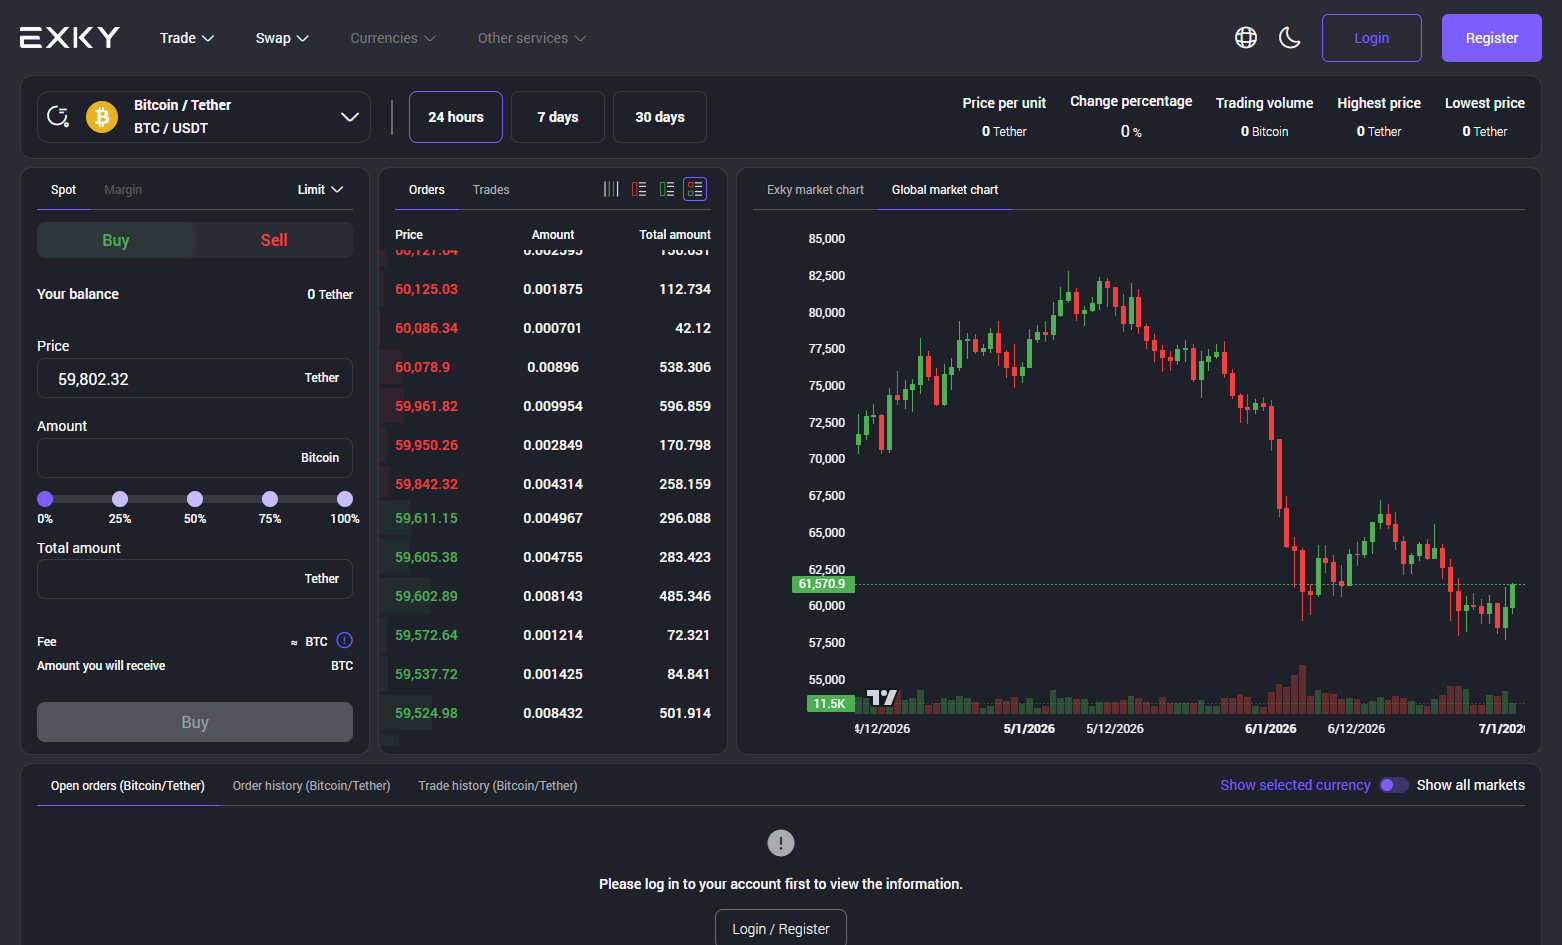Switch to the Spot tab
This screenshot has width=1562, height=945.
(63, 190)
